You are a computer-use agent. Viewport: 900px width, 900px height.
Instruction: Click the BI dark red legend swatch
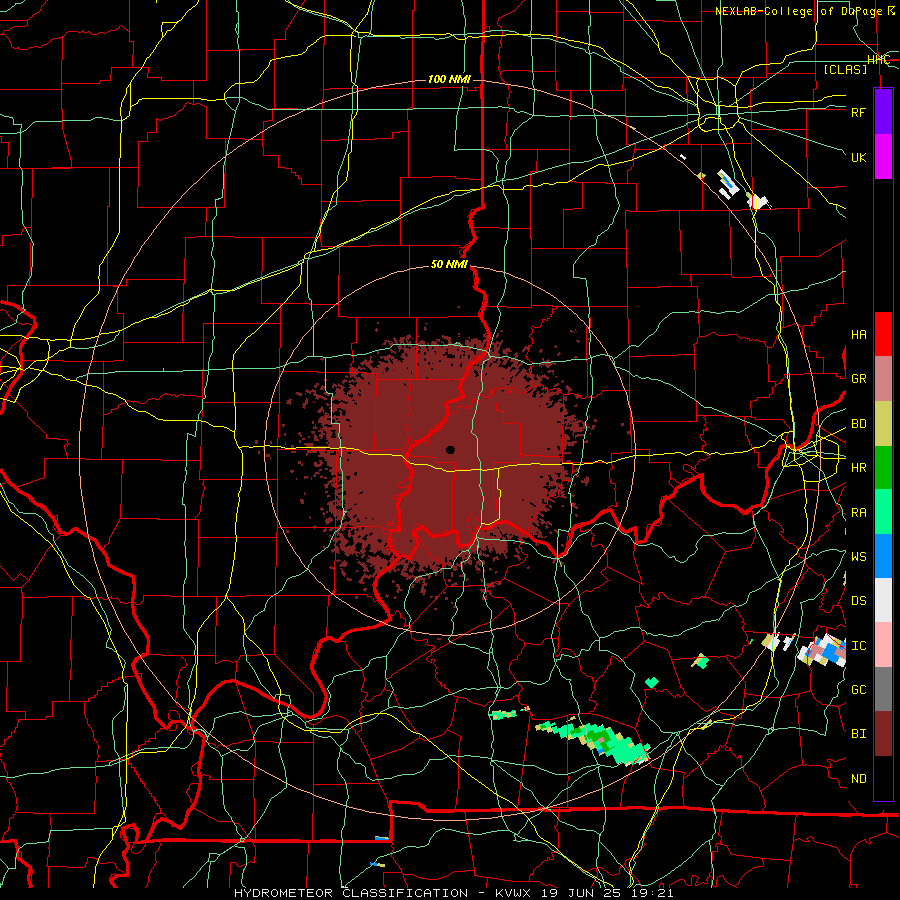click(883, 734)
